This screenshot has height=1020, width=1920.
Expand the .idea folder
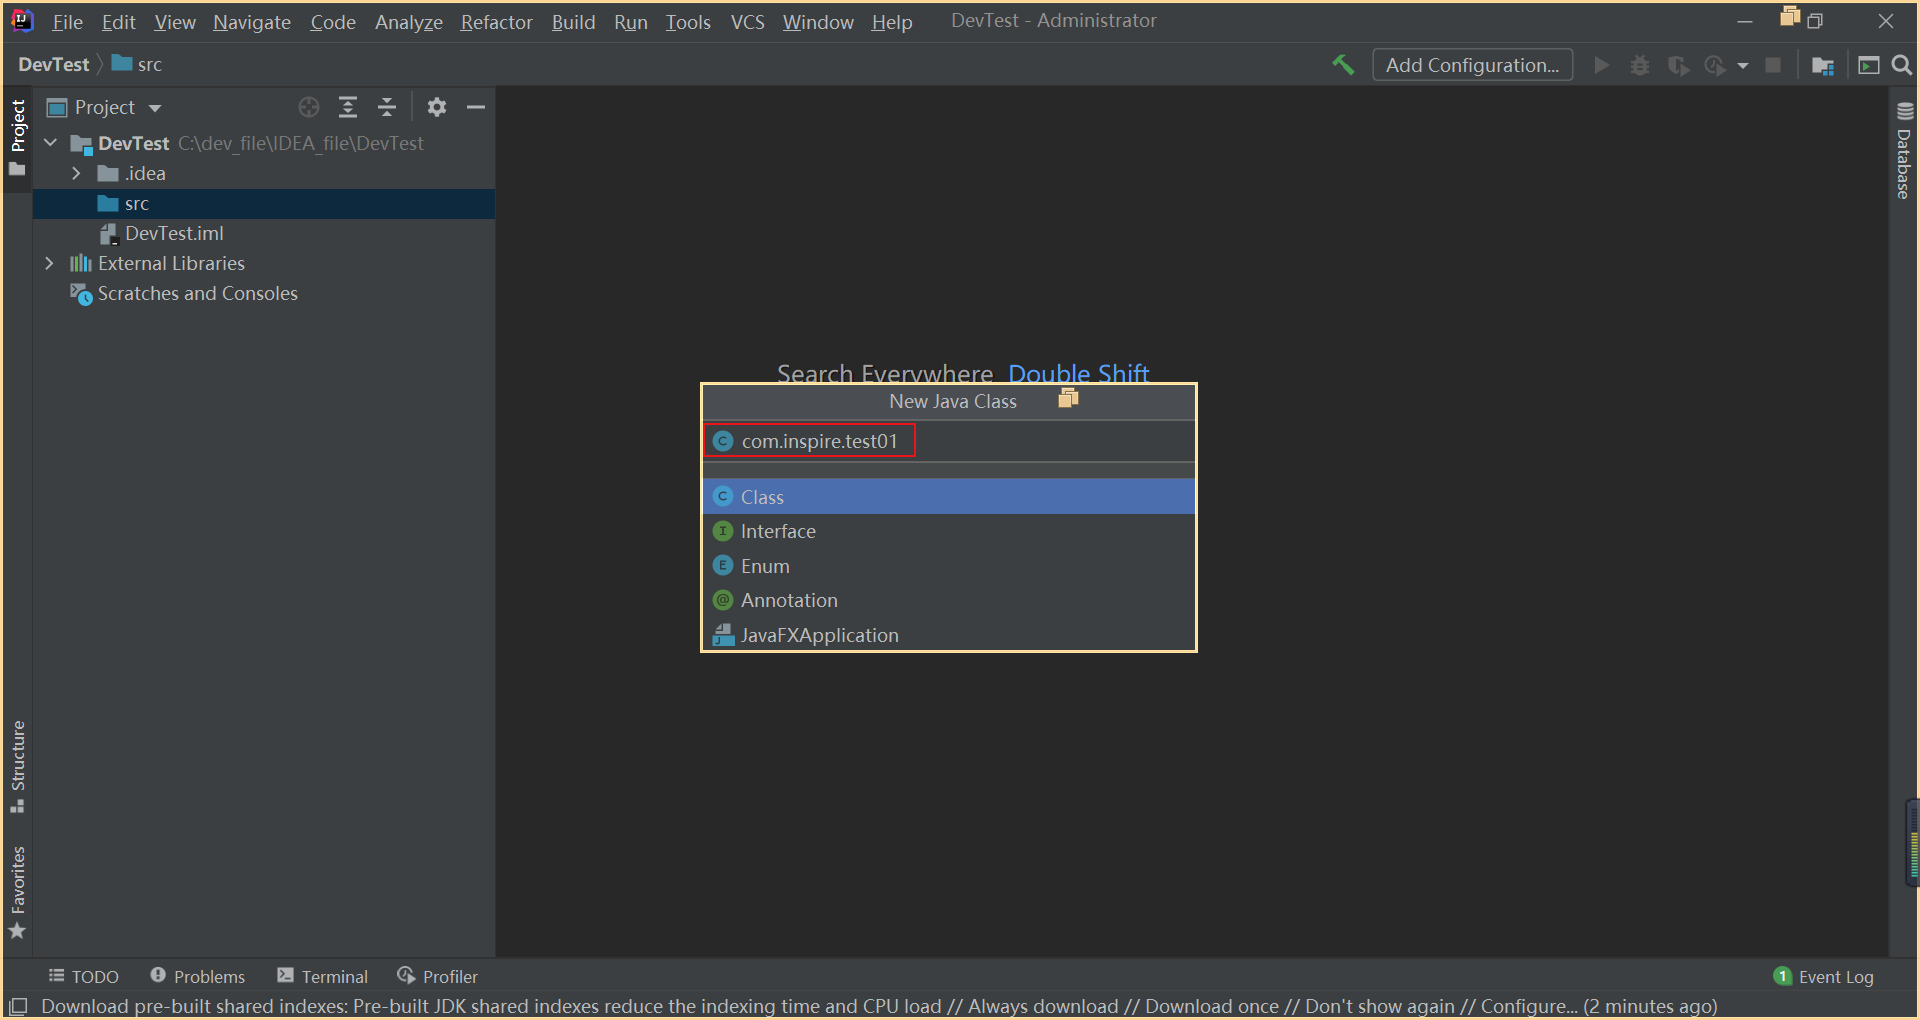pos(76,173)
